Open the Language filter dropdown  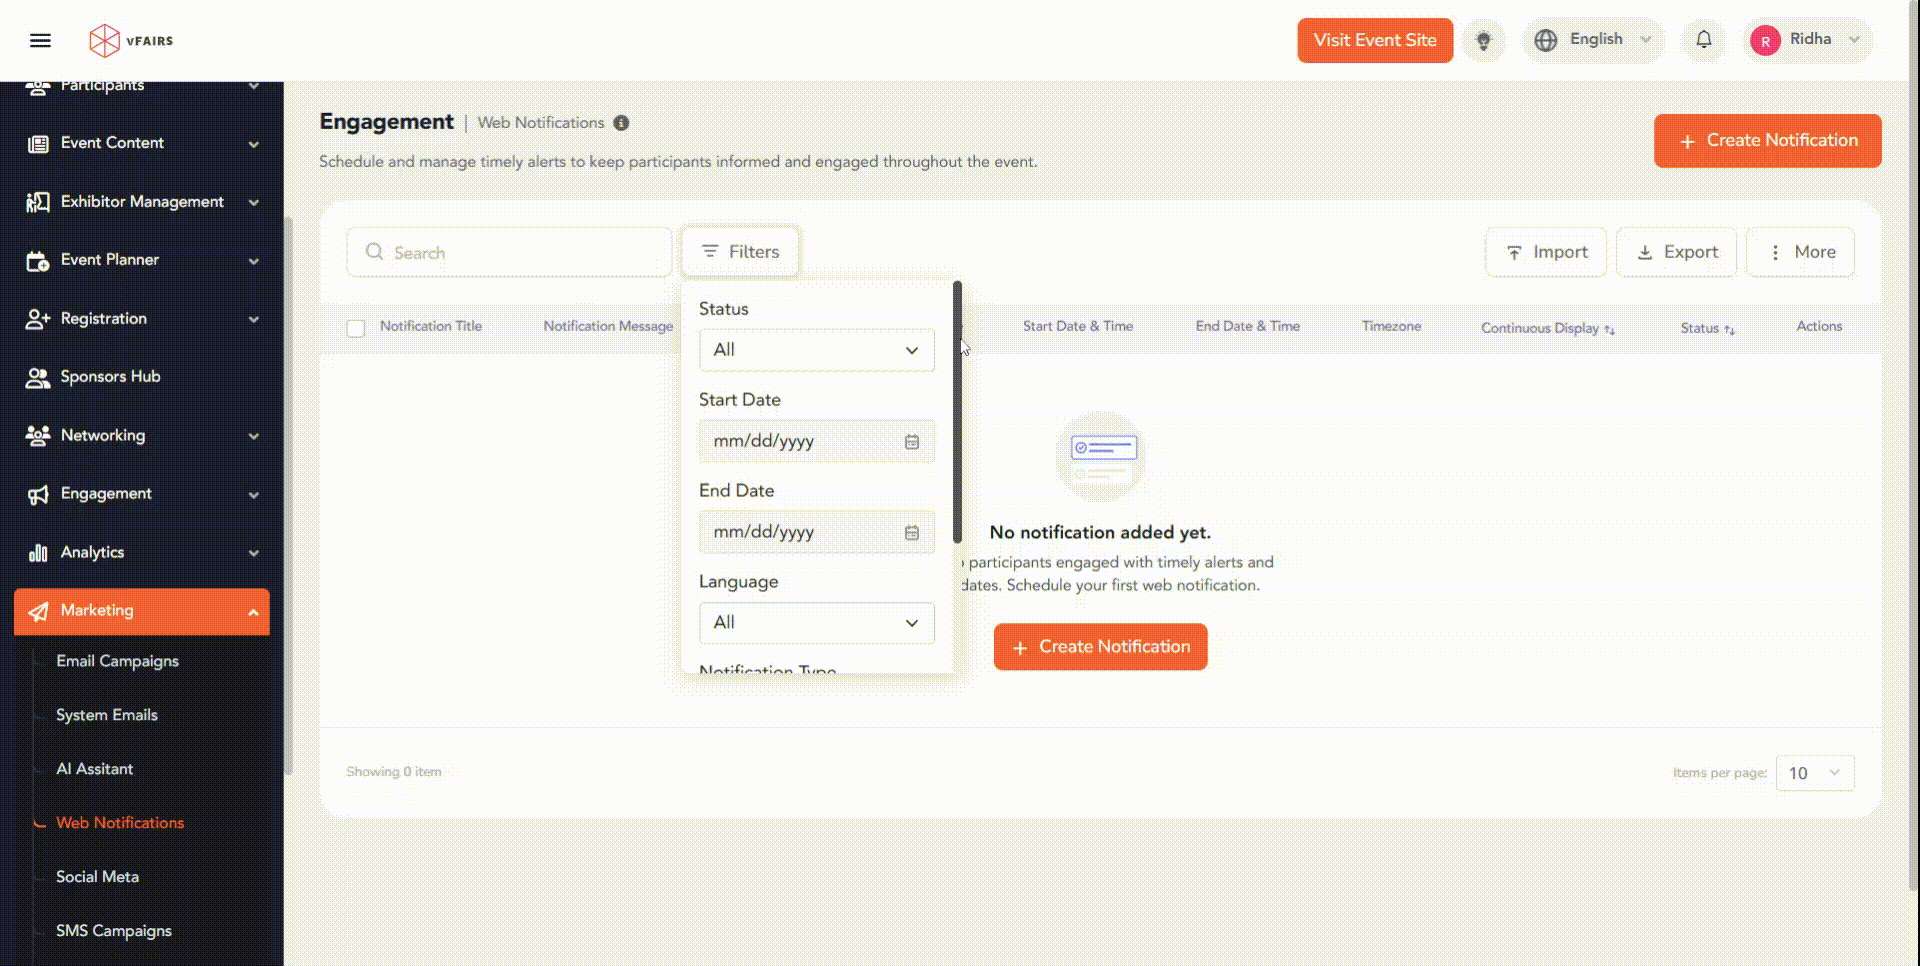[816, 623]
